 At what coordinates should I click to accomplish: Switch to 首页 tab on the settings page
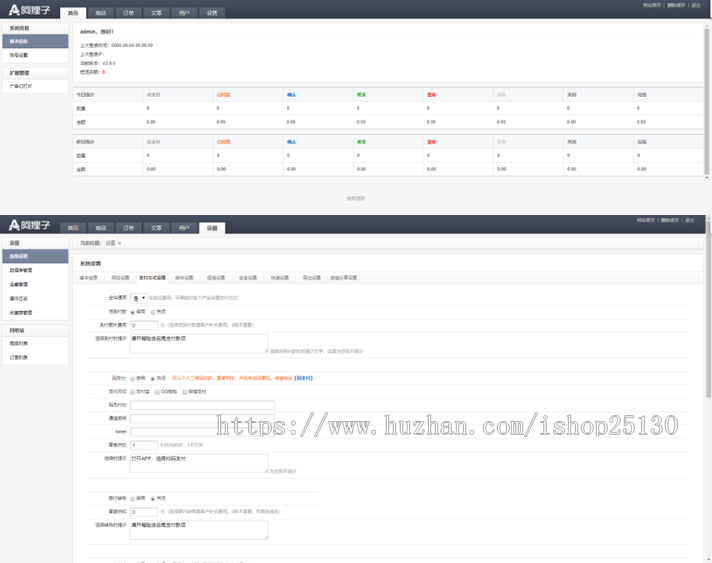coord(73,228)
